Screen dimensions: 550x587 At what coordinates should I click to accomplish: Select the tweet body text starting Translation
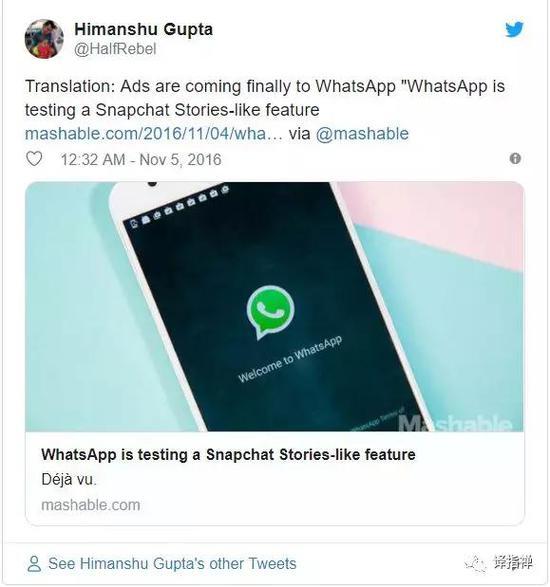265,98
